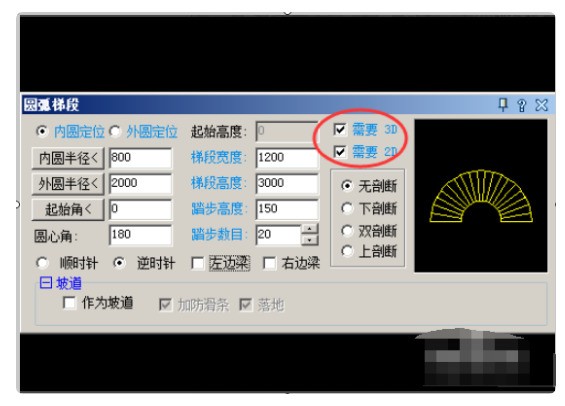The height and width of the screenshot is (406, 565).
Task: Increase 踏步数目 with up arrow
Action: coord(310,229)
